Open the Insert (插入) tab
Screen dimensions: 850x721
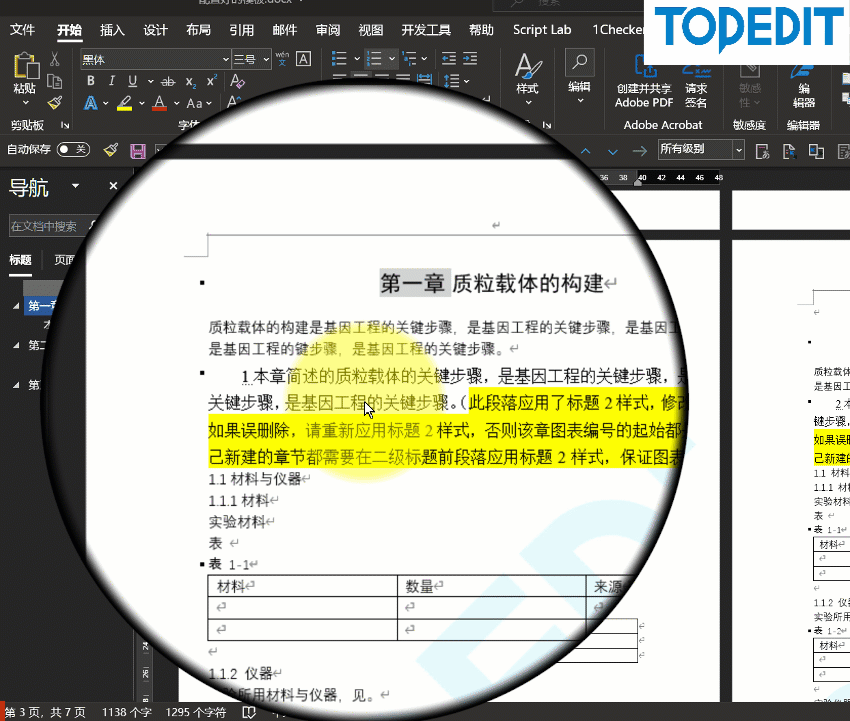point(112,30)
